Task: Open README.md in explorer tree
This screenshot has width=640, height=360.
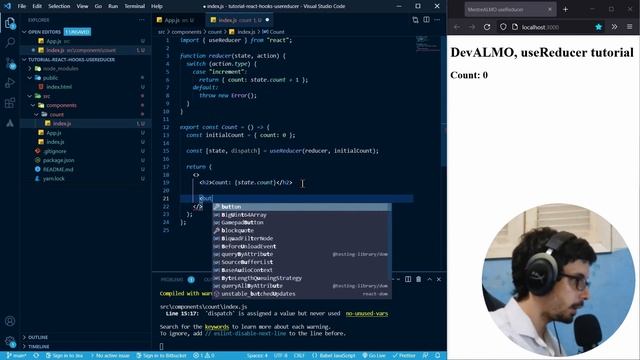Action: (58, 169)
